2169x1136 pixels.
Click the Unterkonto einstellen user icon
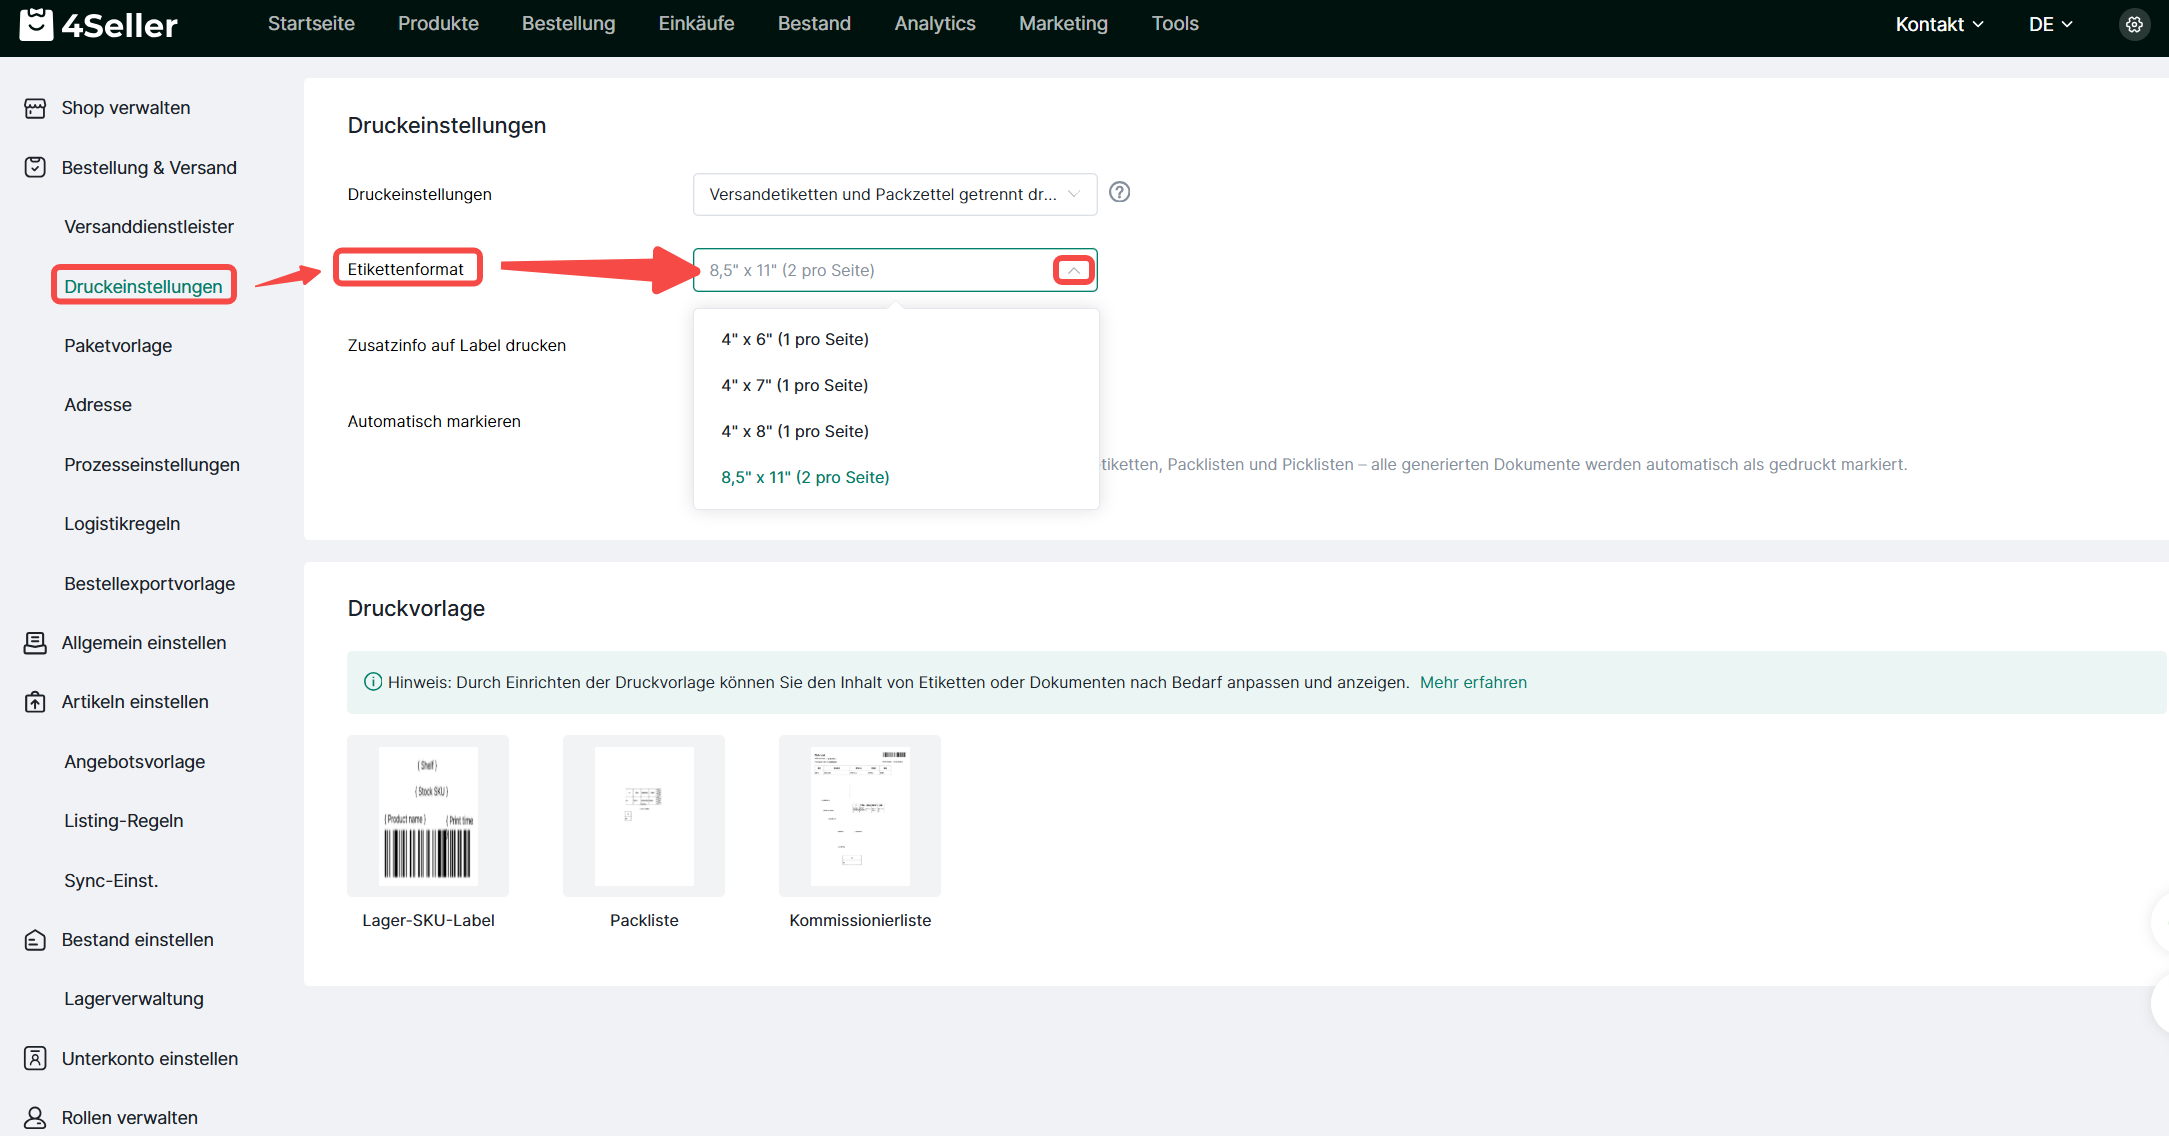[35, 1058]
